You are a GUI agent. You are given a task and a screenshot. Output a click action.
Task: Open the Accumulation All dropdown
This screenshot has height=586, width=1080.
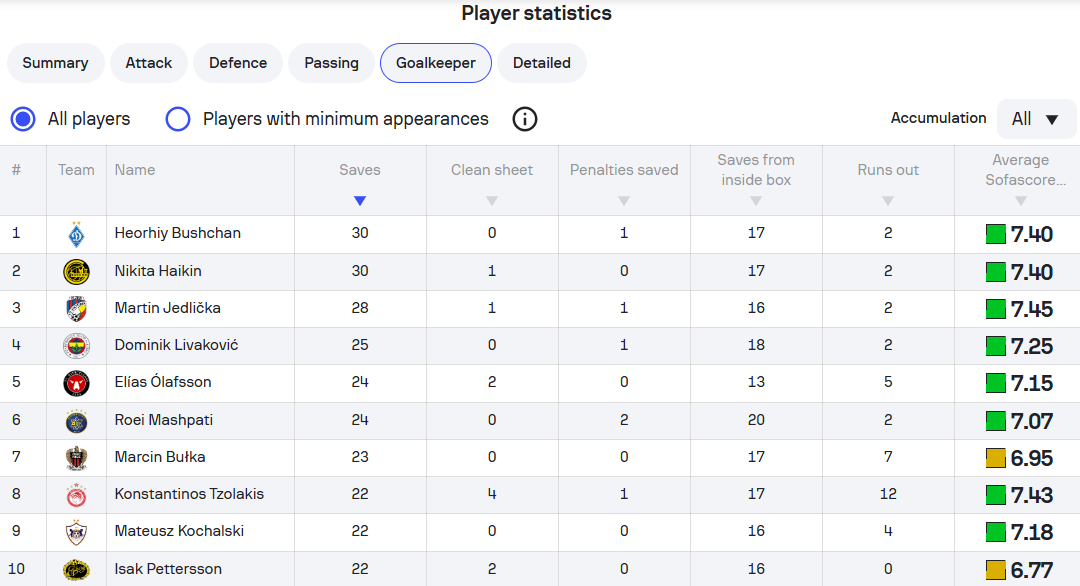pos(1036,119)
